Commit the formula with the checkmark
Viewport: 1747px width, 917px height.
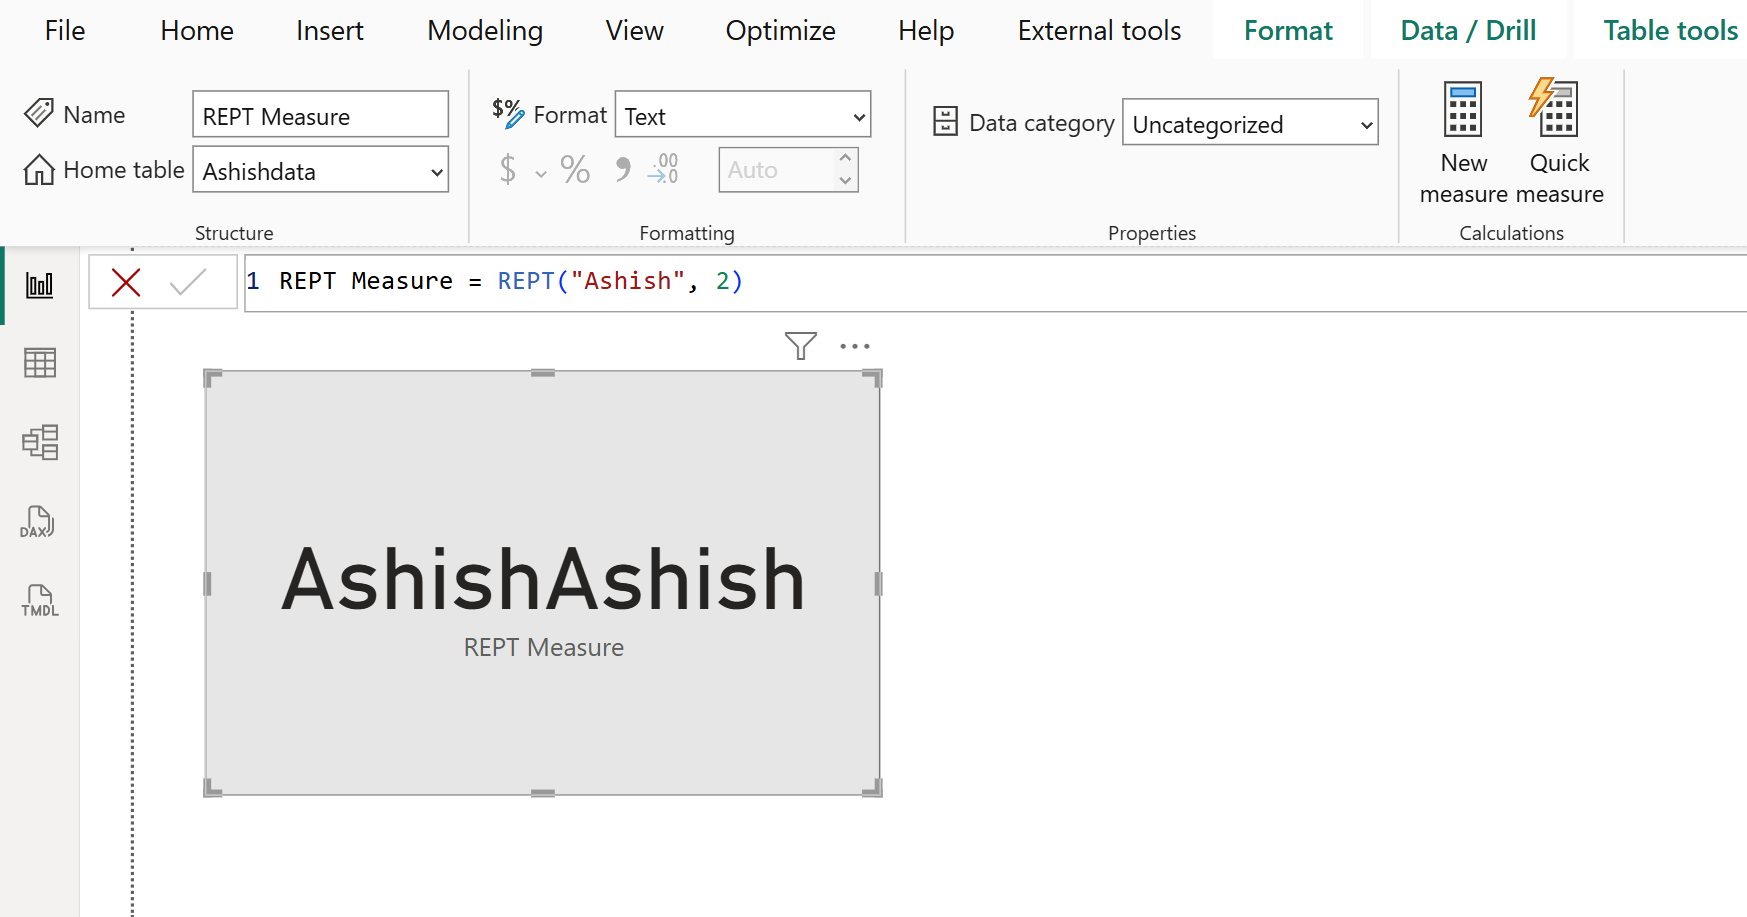pyautogui.click(x=188, y=282)
